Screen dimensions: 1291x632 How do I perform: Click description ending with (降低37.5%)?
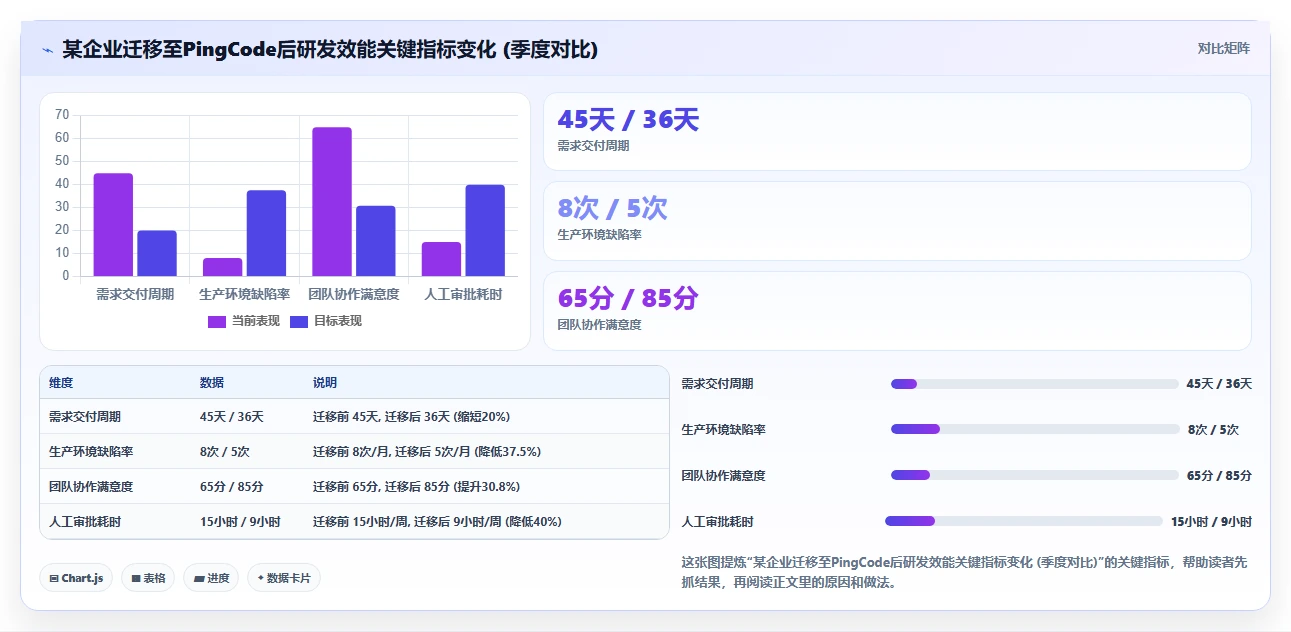pyautogui.click(x=427, y=451)
